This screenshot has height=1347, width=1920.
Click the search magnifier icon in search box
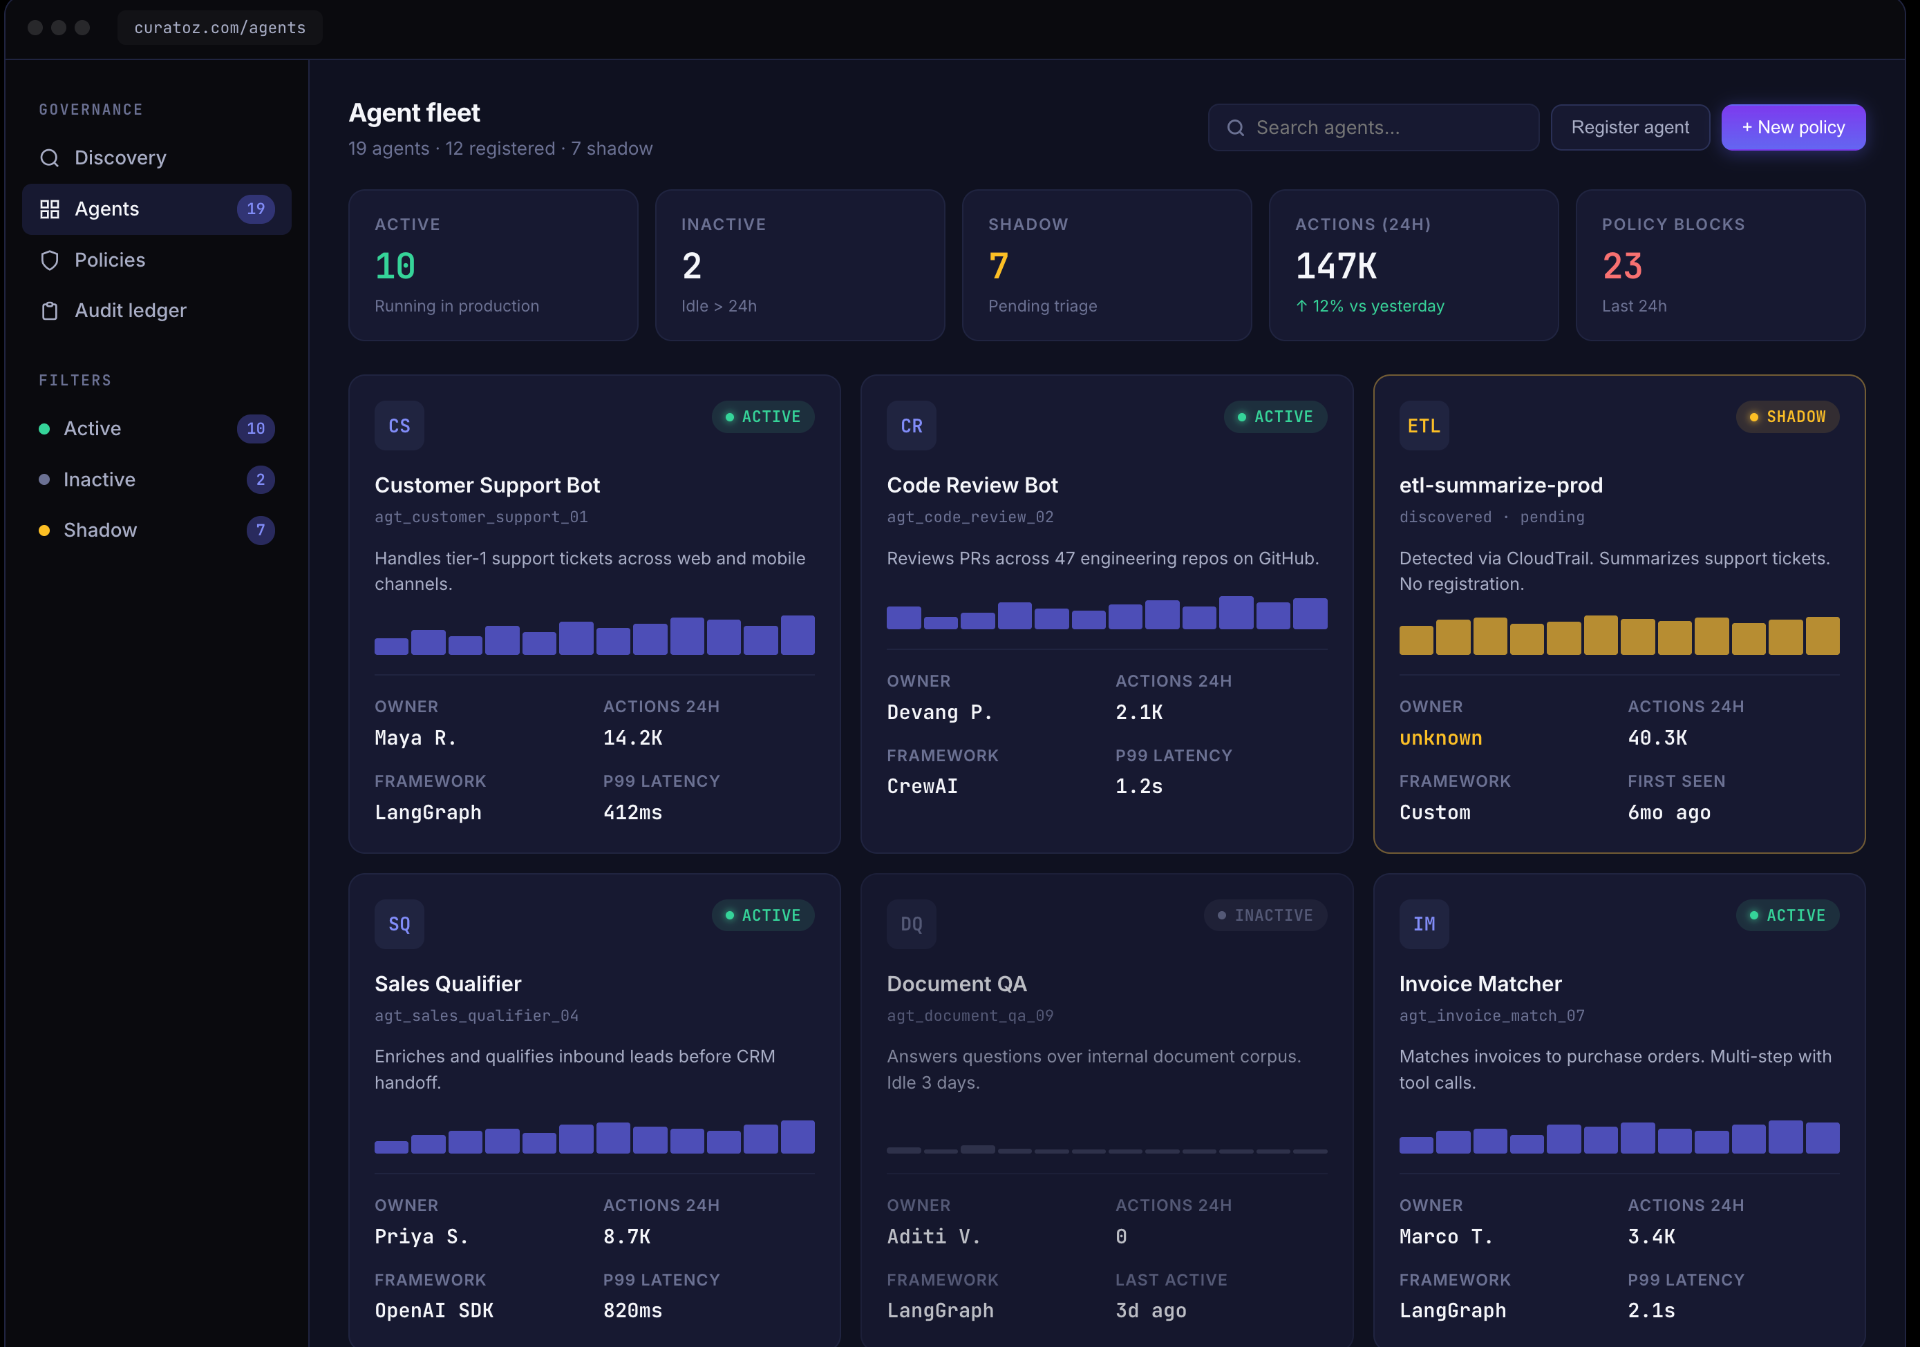pyautogui.click(x=1236, y=128)
